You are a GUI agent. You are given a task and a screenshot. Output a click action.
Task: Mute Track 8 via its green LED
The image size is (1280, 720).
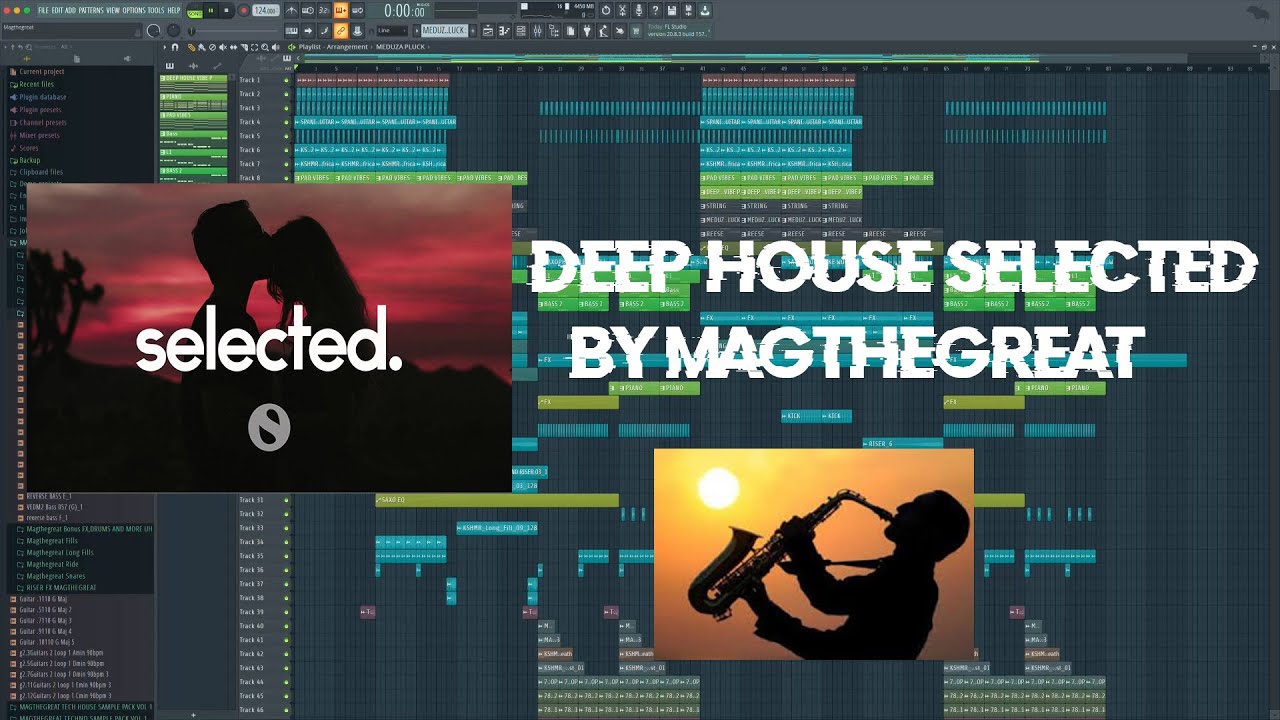[x=286, y=178]
